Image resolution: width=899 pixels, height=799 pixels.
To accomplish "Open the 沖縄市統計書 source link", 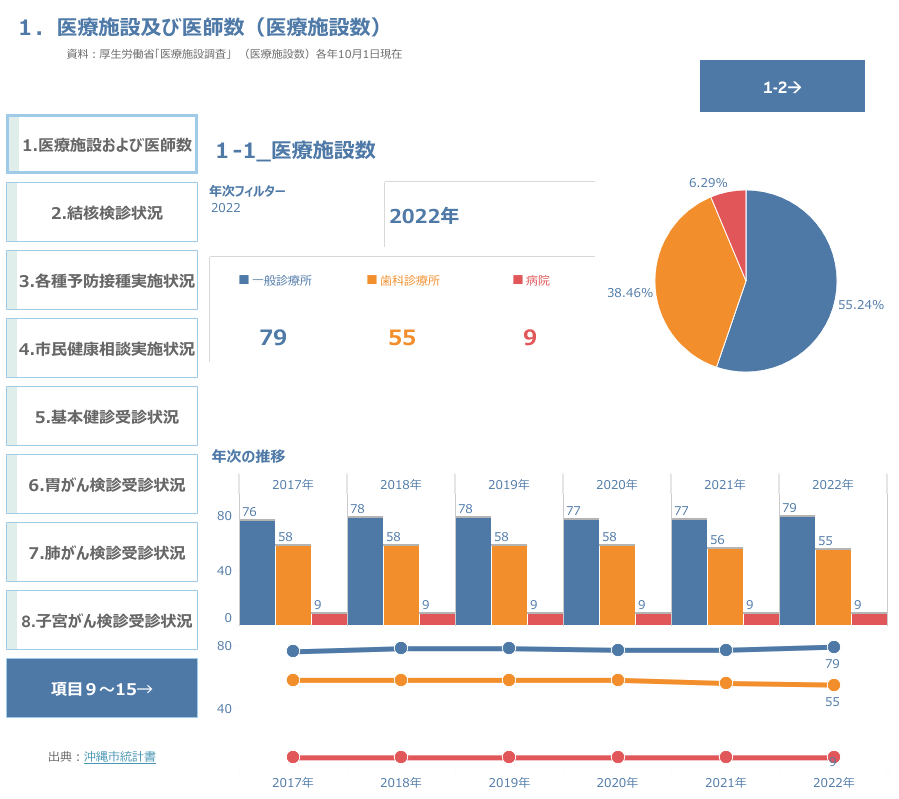I will pyautogui.click(x=119, y=757).
